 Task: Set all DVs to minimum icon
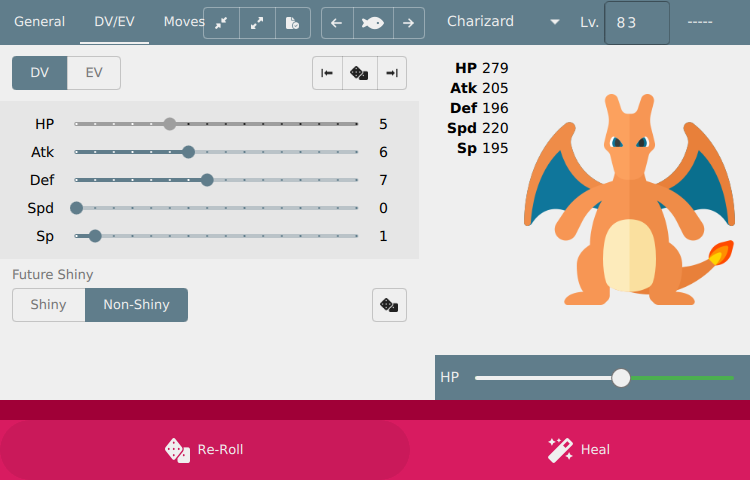pyautogui.click(x=327, y=73)
